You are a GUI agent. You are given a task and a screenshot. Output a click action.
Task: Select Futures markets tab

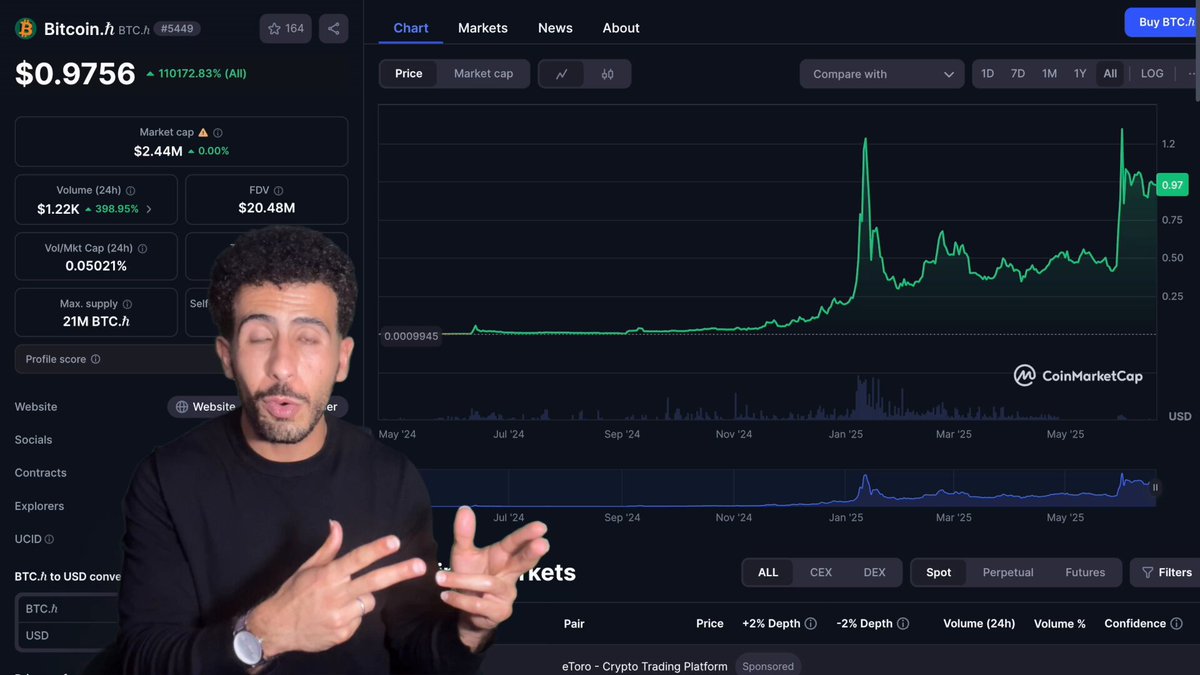tap(1085, 573)
